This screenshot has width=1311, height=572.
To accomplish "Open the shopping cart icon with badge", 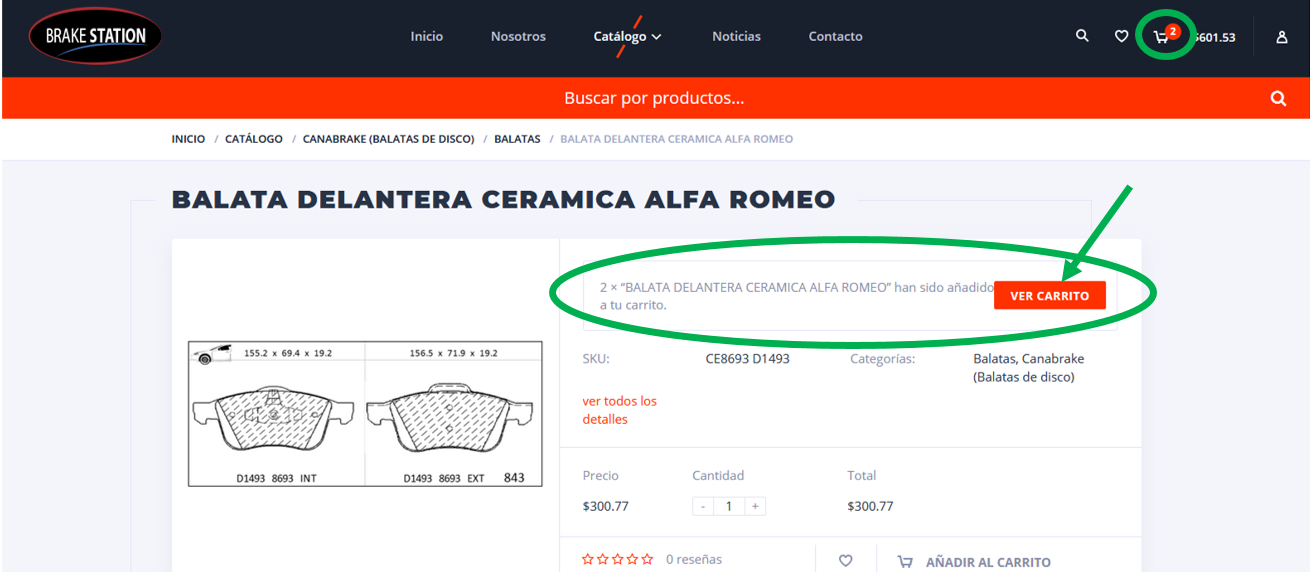I will point(1165,35).
